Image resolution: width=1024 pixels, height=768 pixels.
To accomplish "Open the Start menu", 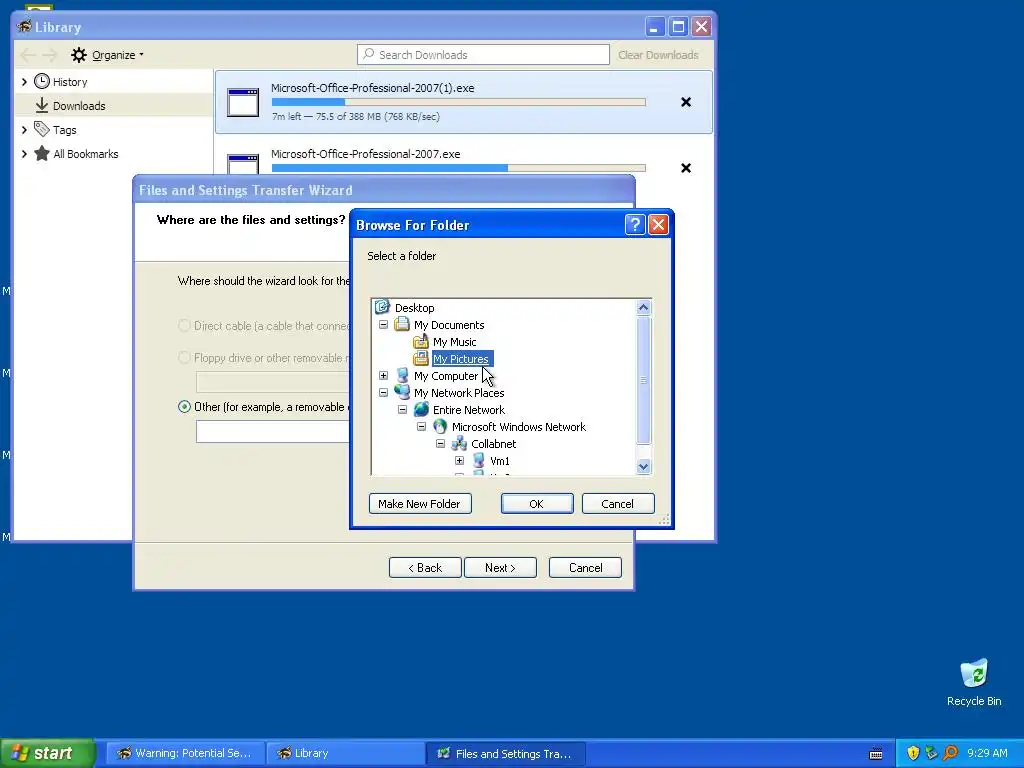I will click(47, 753).
